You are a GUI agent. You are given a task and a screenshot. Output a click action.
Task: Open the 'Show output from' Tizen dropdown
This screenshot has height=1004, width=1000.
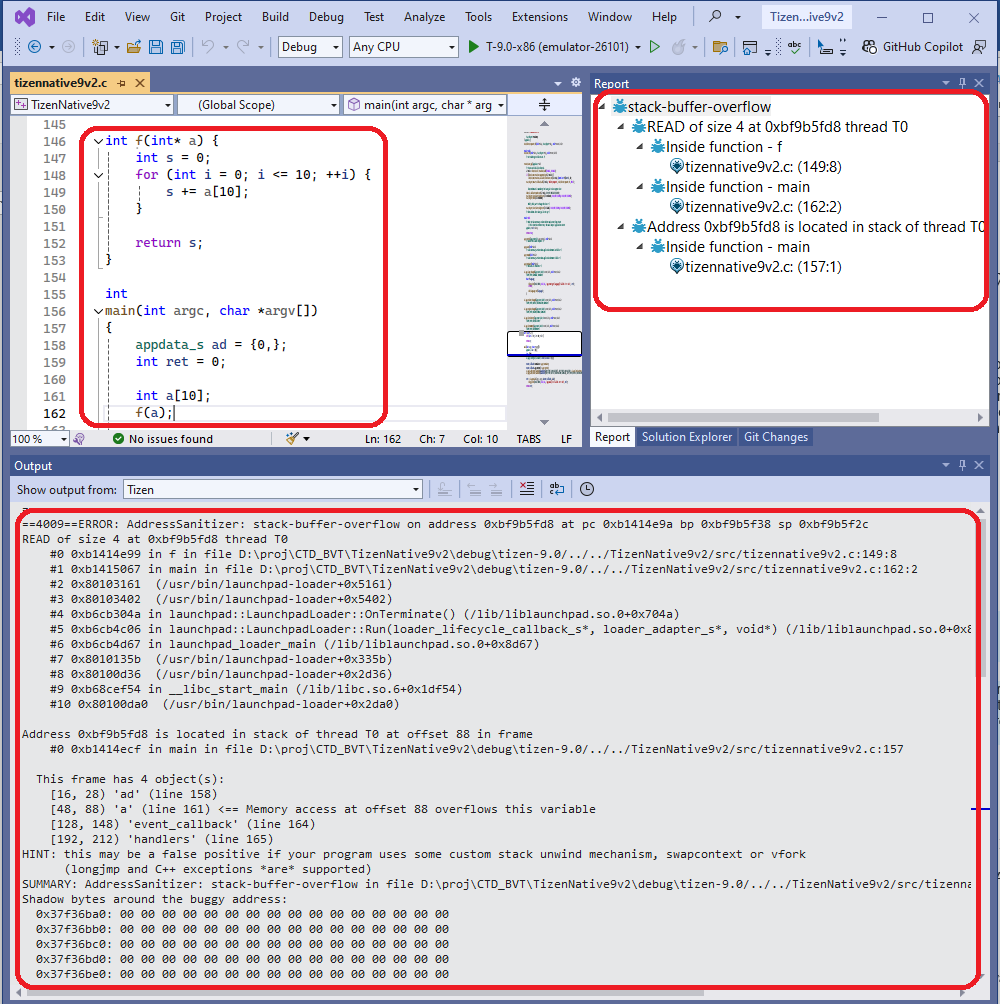click(272, 489)
